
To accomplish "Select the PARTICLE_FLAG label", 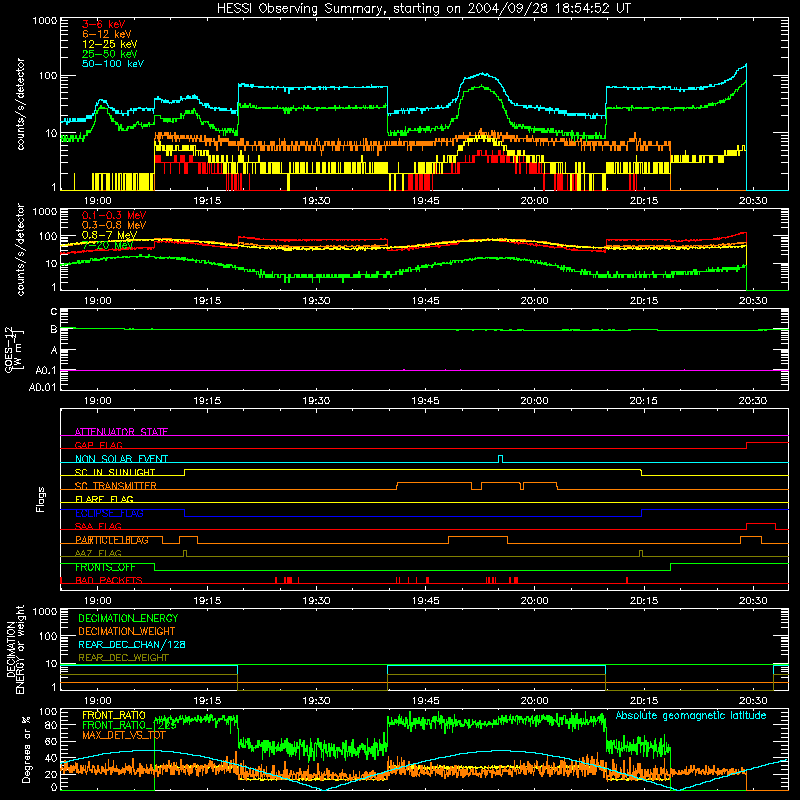I will 112,540.
